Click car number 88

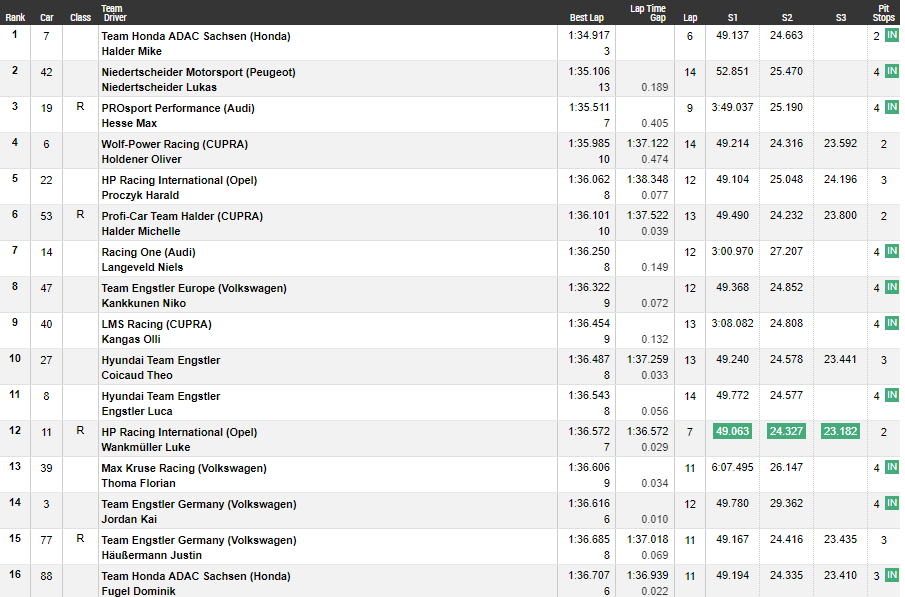coord(46,576)
